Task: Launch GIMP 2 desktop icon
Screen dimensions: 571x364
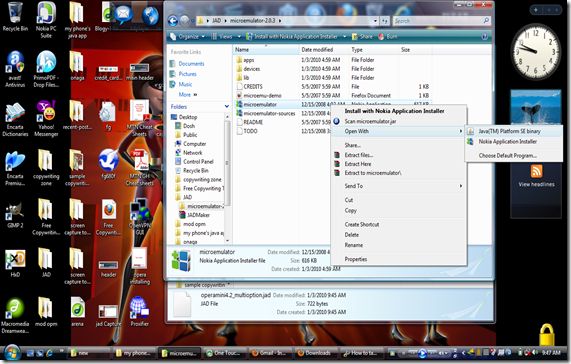Action: pyautogui.click(x=15, y=215)
